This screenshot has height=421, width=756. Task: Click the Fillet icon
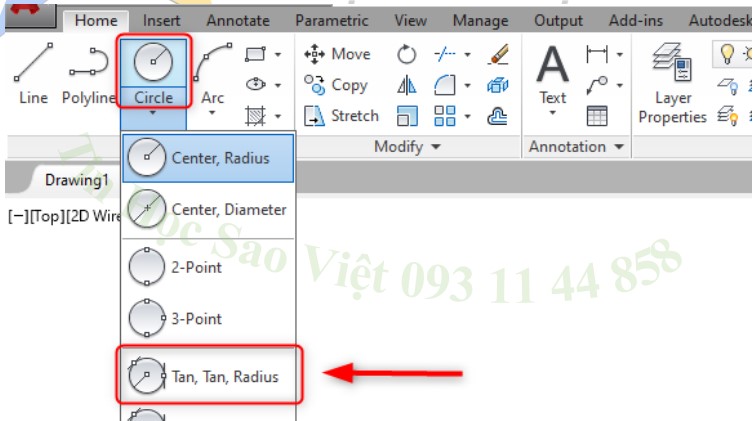click(445, 85)
